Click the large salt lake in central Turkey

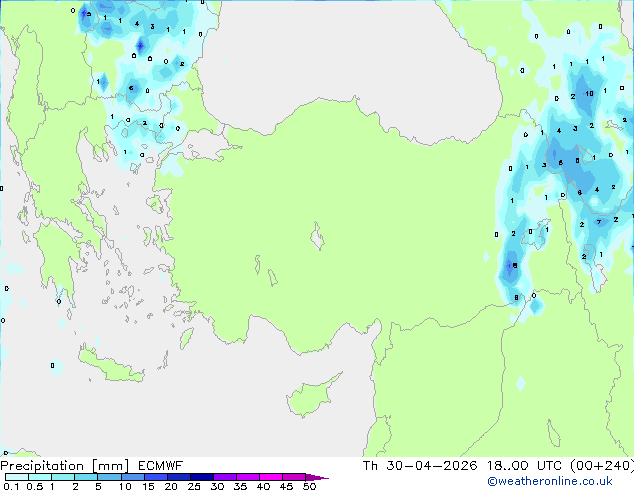click(x=317, y=236)
